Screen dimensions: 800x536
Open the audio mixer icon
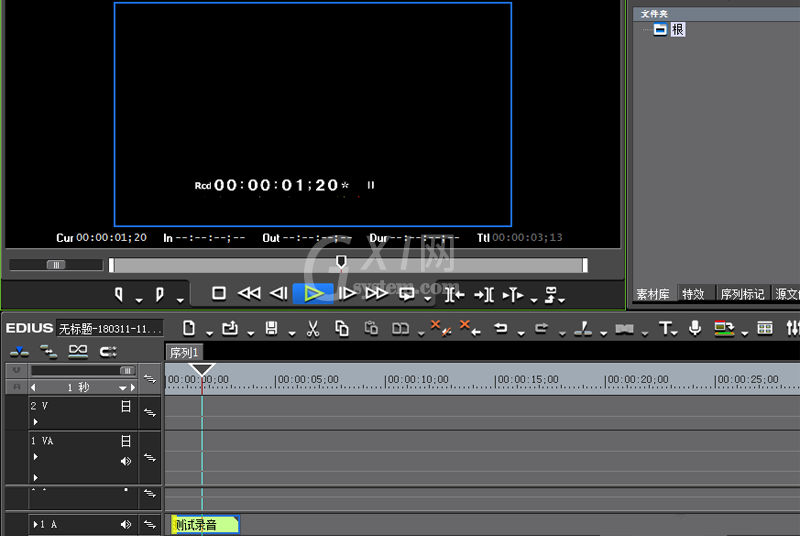pos(793,328)
